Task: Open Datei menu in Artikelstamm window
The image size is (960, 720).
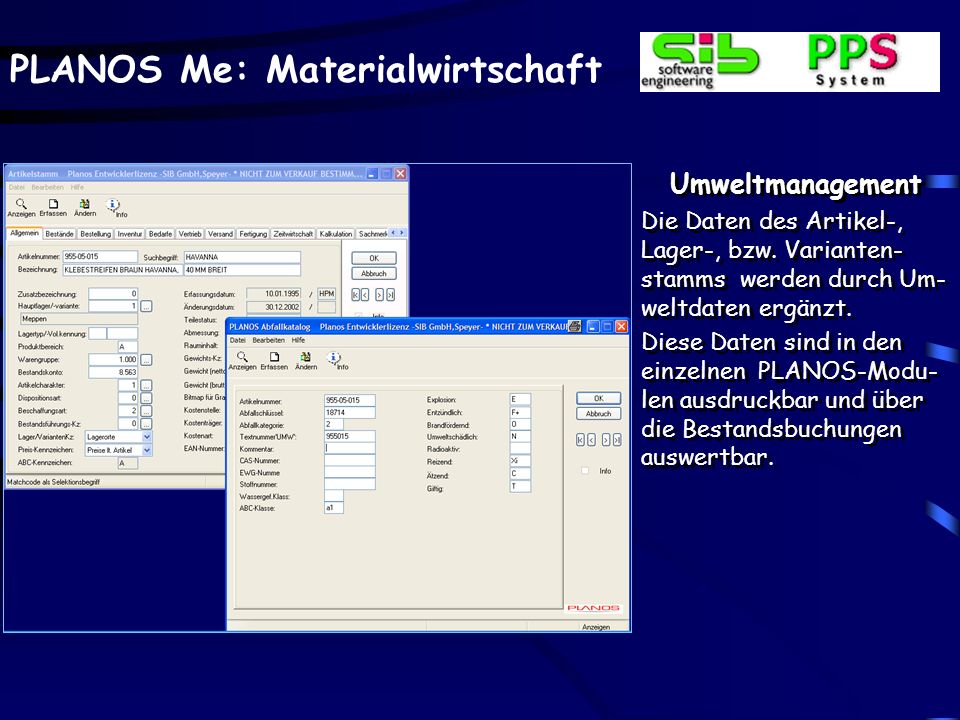Action: (17, 187)
